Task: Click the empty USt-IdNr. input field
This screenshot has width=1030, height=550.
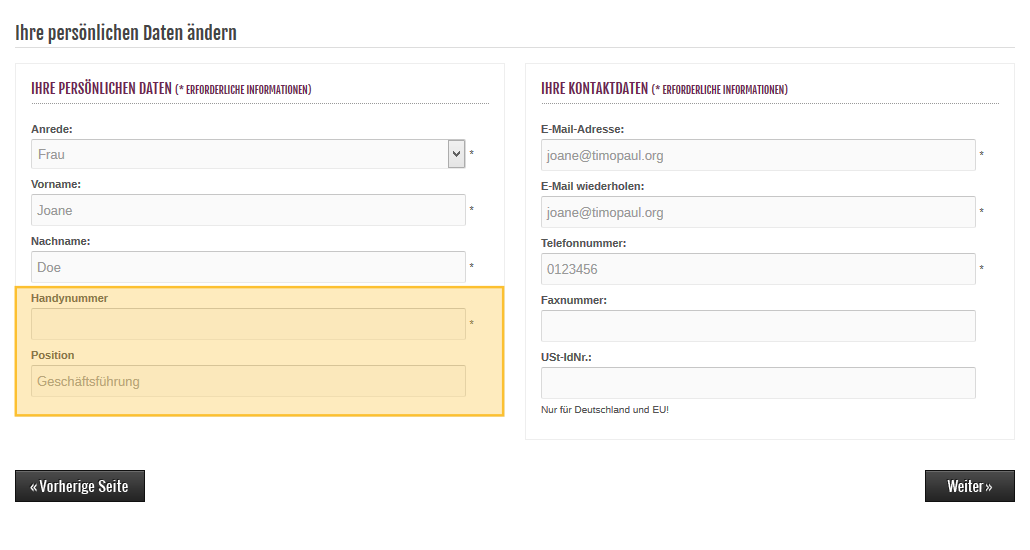Action: 758,383
